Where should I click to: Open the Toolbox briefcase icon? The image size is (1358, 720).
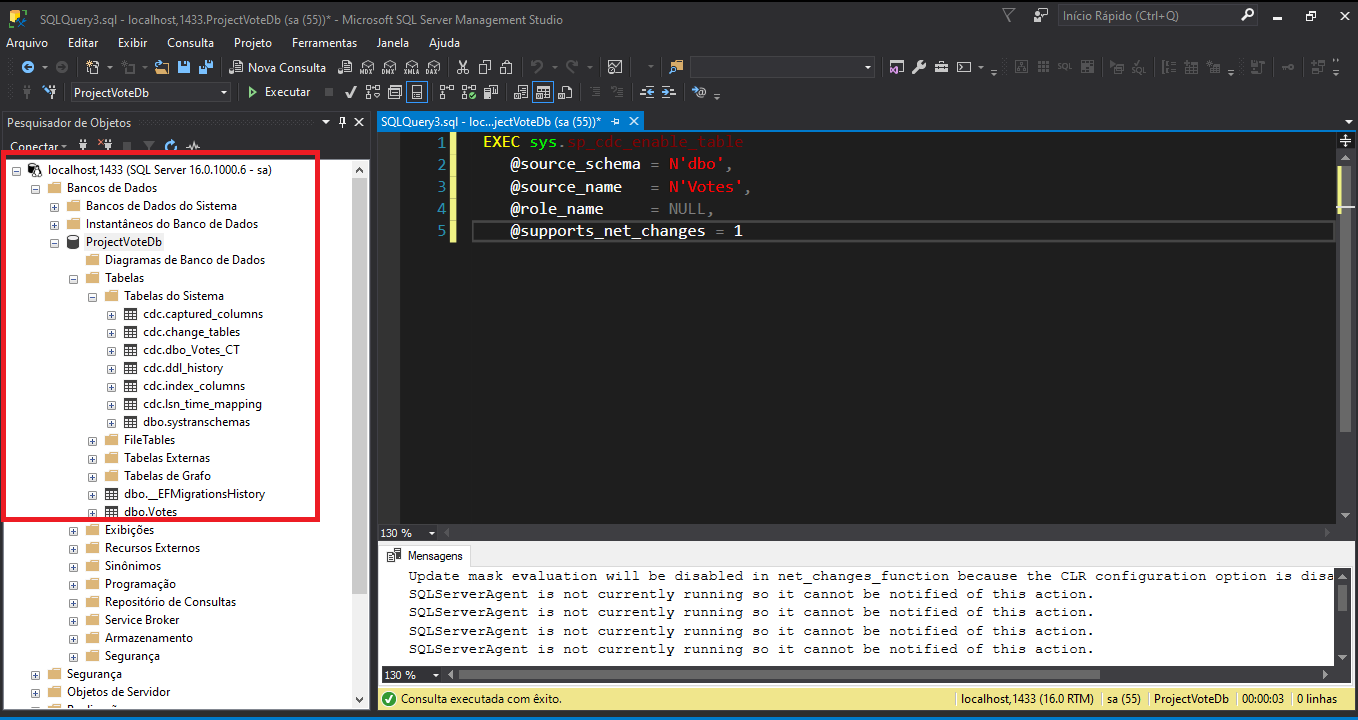[x=942, y=67]
